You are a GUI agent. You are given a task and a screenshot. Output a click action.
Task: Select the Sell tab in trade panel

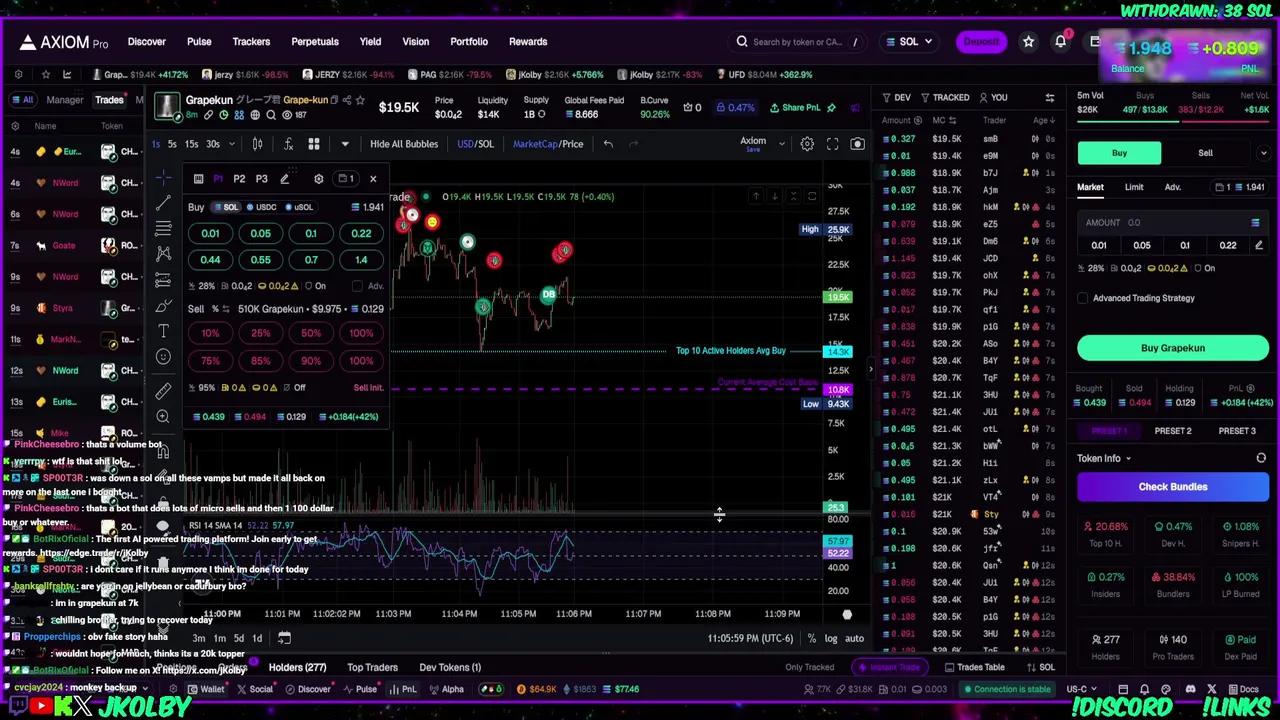(x=1205, y=153)
